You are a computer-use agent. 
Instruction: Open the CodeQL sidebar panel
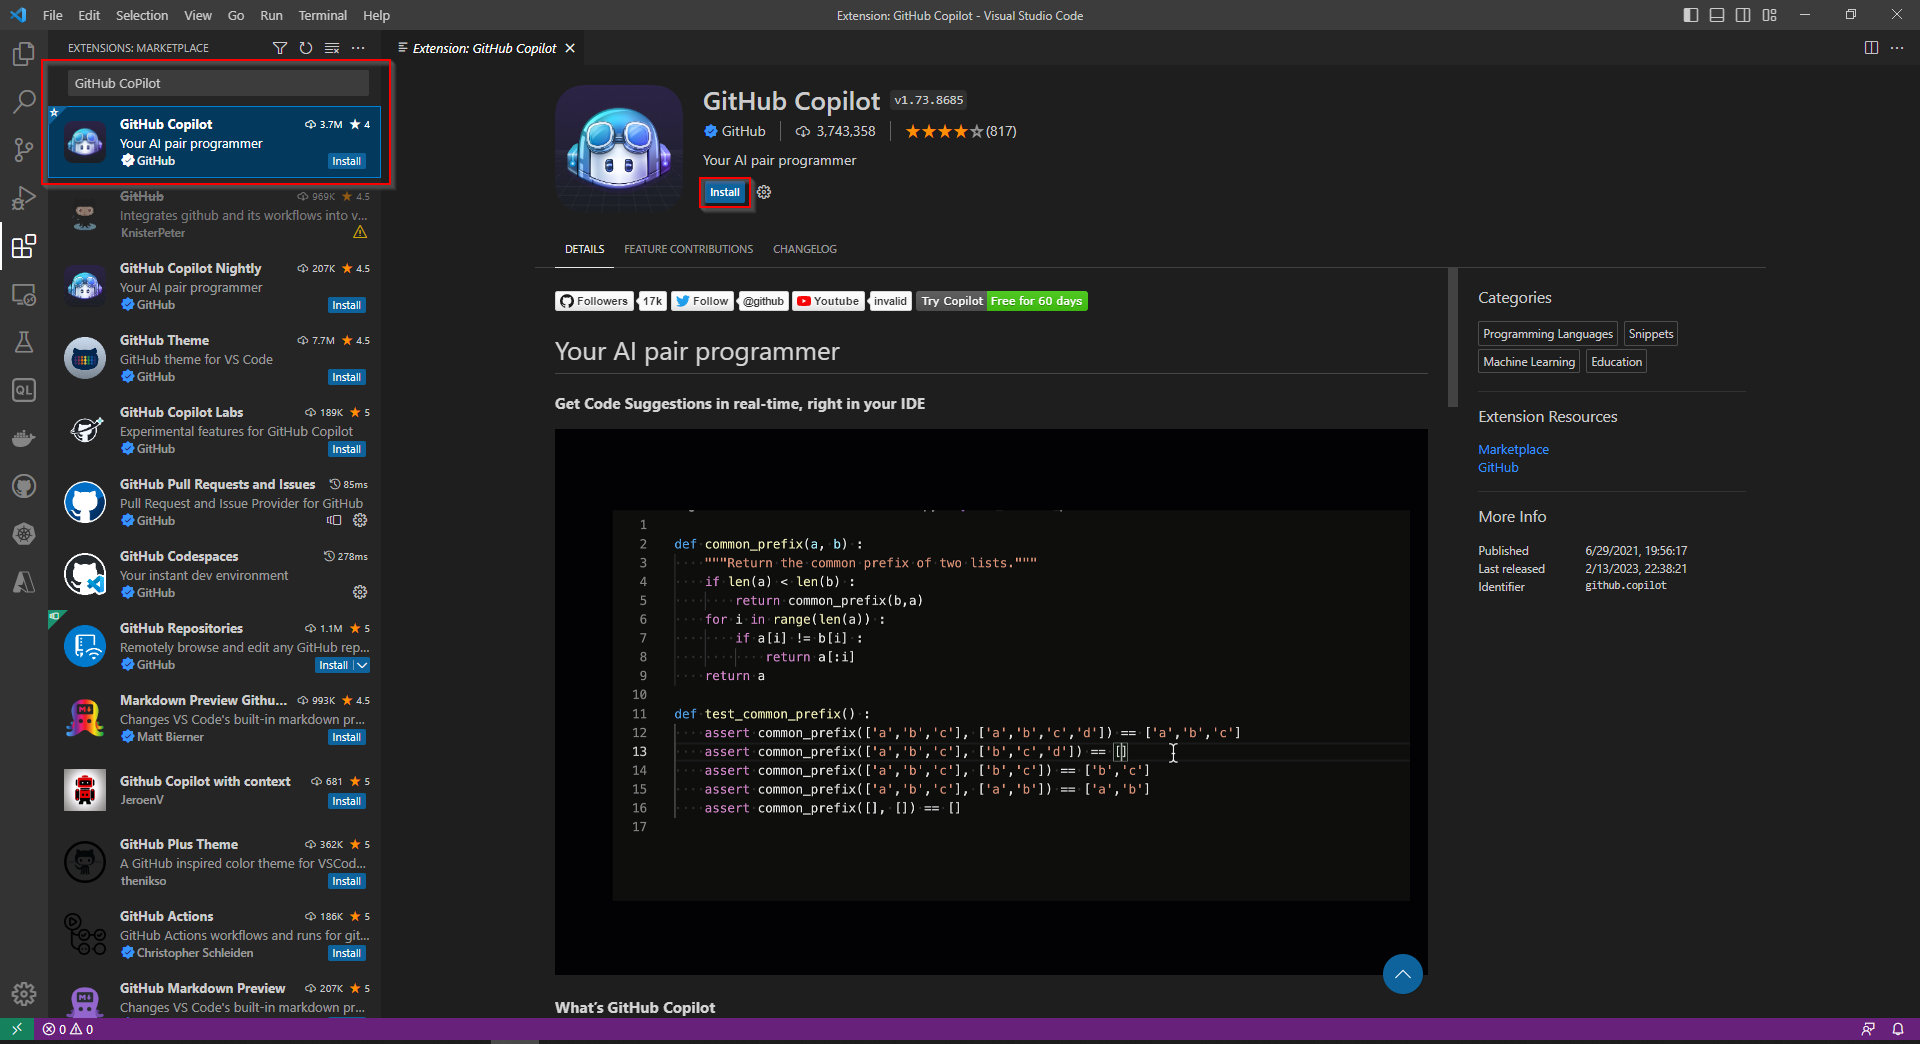pyautogui.click(x=23, y=390)
